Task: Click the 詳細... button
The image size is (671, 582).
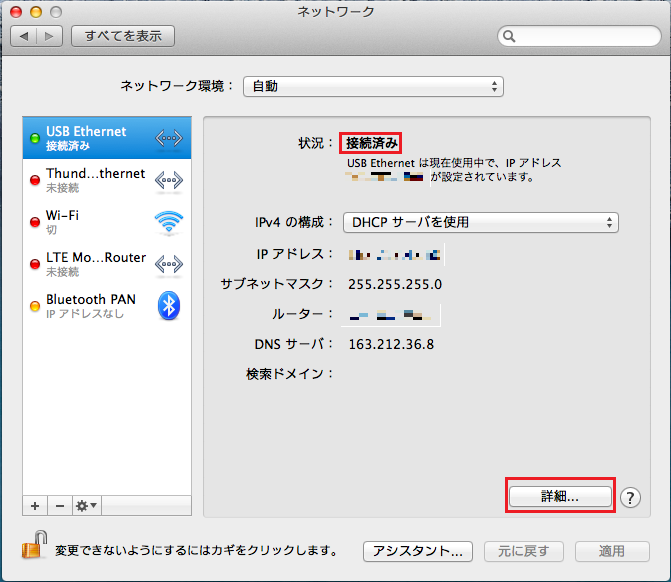Action: [558, 495]
